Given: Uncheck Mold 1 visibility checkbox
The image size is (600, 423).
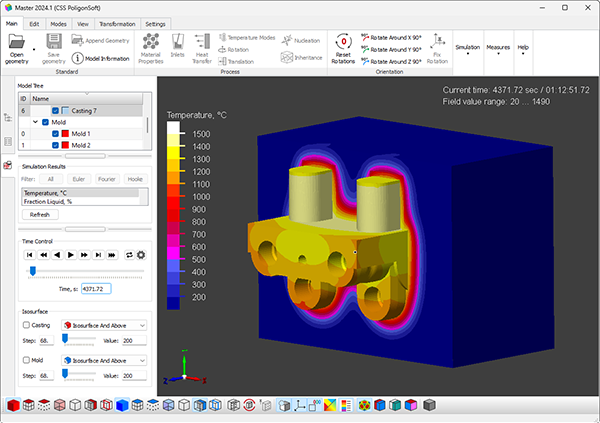Looking at the screenshot, I should pos(56,133).
